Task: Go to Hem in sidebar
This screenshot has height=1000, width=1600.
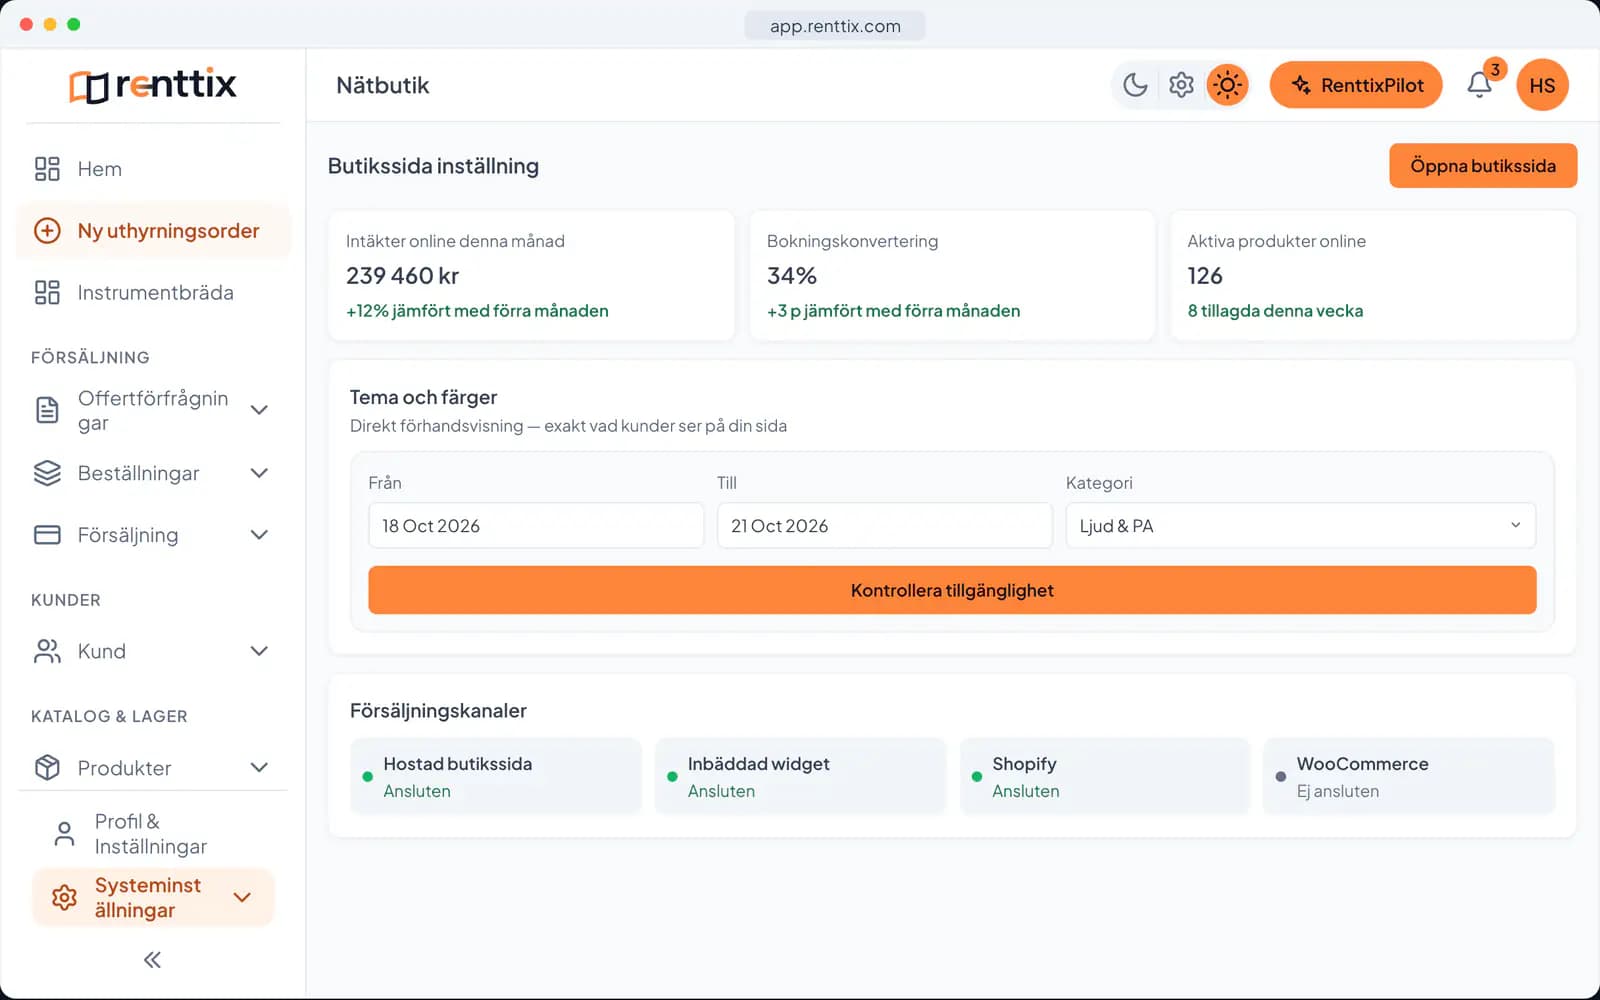Action: click(x=153, y=169)
